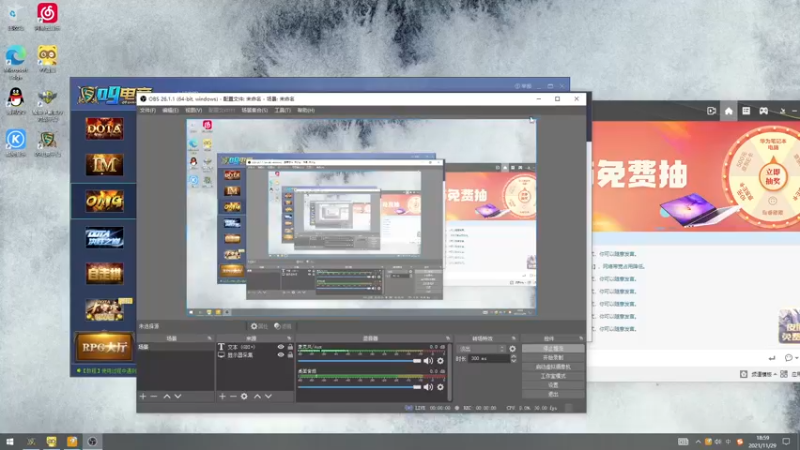Pop out the transitions dock icon
This screenshot has height=450, width=800.
click(x=513, y=338)
